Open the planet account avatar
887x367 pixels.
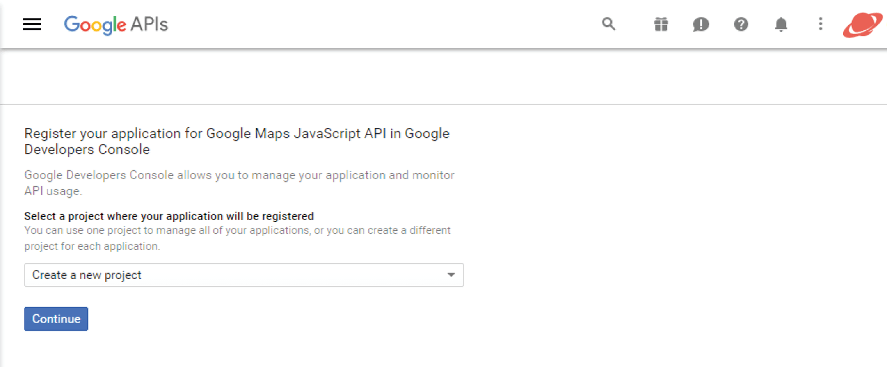[x=863, y=25]
